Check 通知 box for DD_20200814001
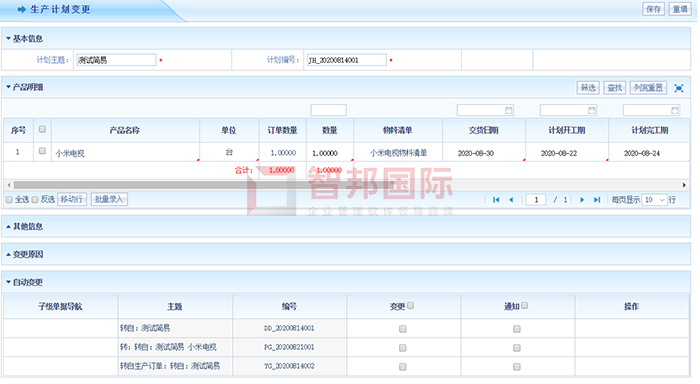Screen dimensions: 700x384 click(x=517, y=329)
